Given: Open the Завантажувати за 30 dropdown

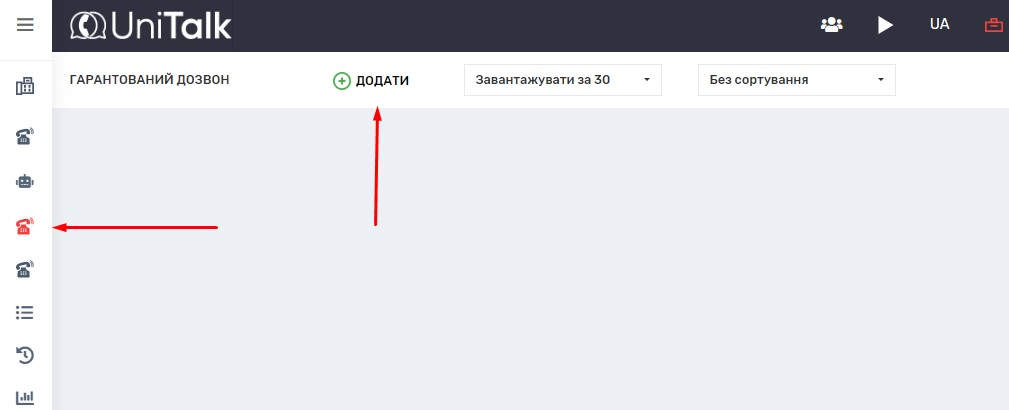Looking at the screenshot, I should [562, 80].
